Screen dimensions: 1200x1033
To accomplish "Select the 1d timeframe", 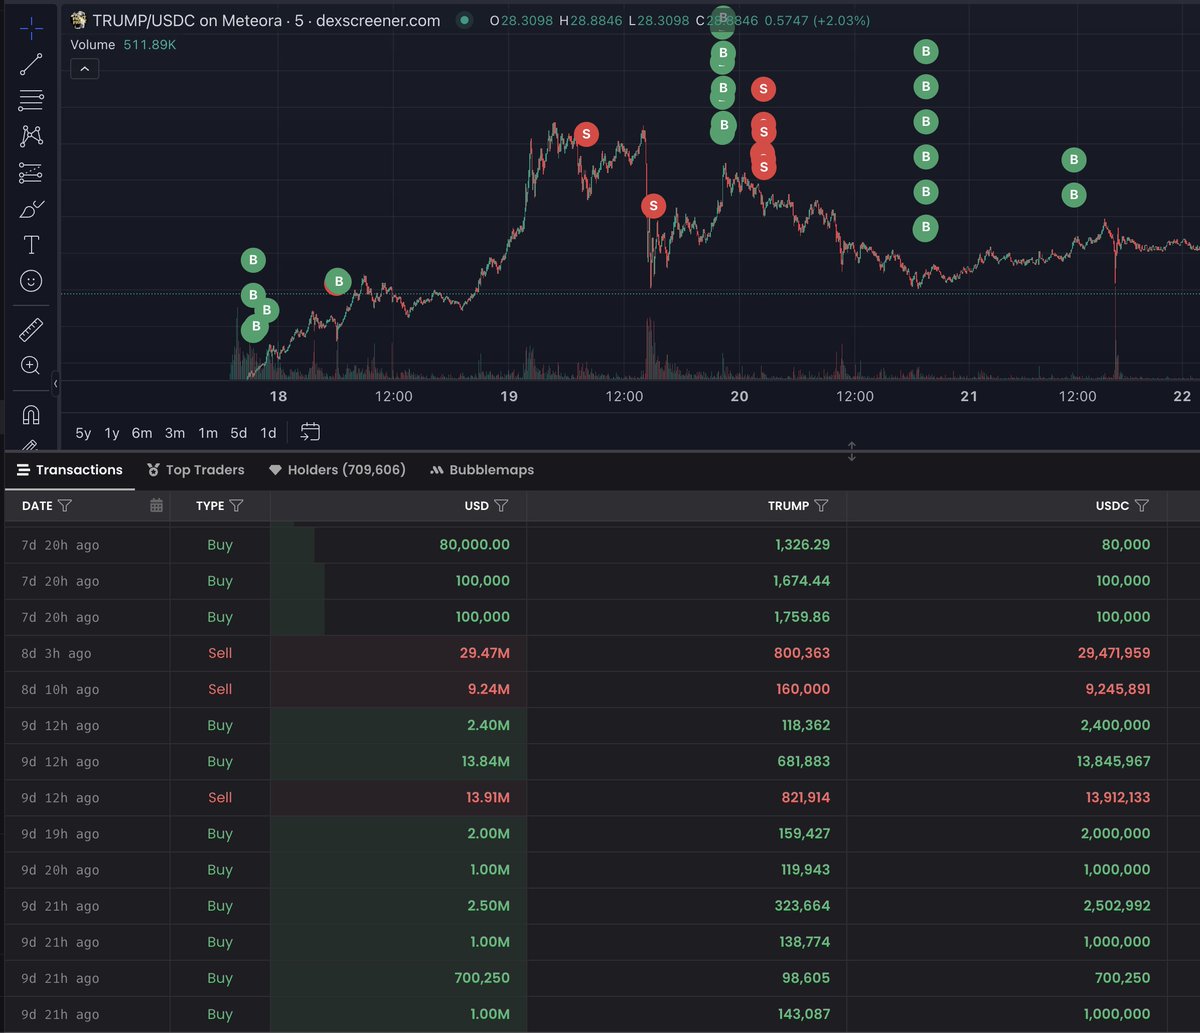I will click(267, 433).
